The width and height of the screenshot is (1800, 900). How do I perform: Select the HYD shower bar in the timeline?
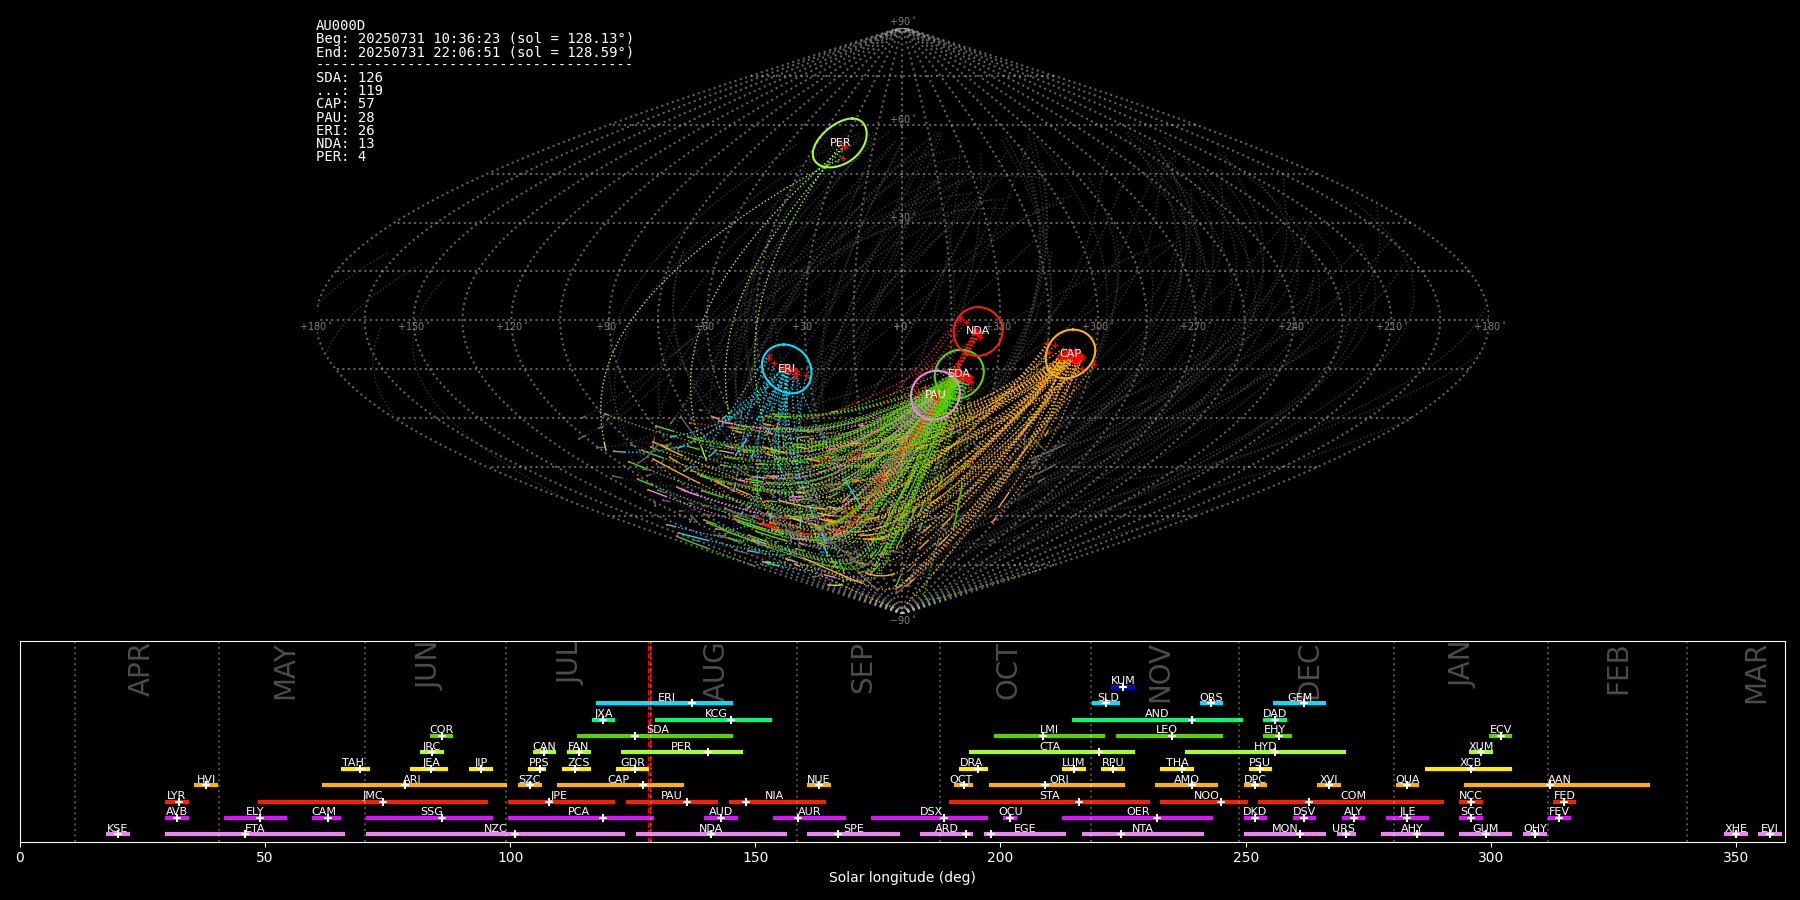(1265, 752)
